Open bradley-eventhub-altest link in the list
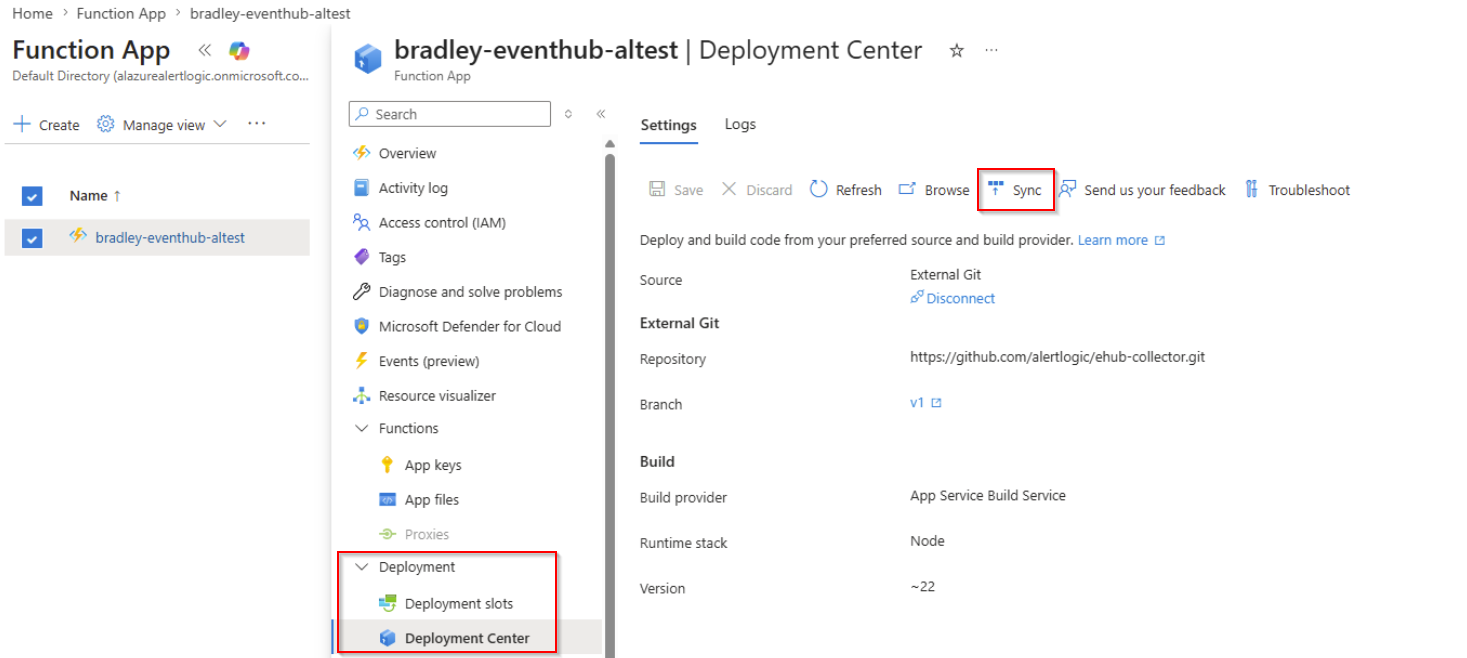The width and height of the screenshot is (1467, 658). tap(170, 237)
